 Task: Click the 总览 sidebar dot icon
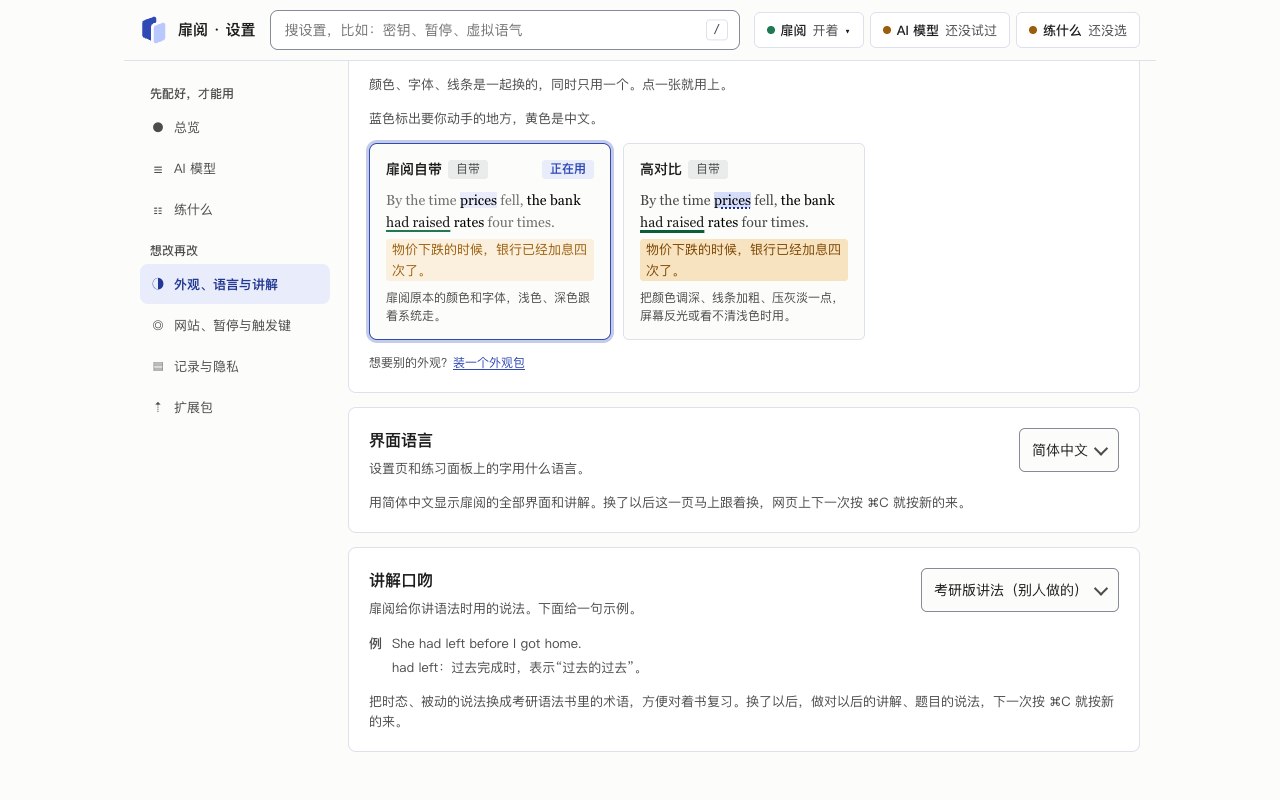click(157, 127)
